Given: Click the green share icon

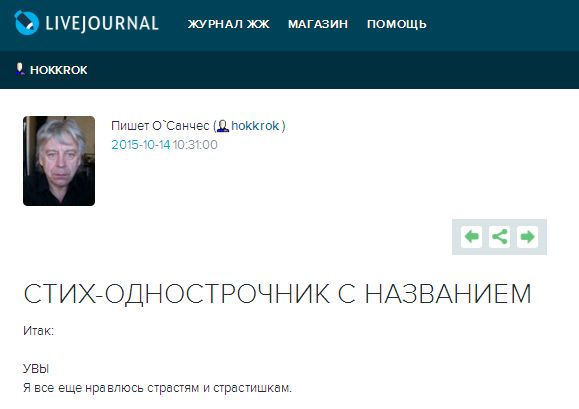Looking at the screenshot, I should coord(500,237).
